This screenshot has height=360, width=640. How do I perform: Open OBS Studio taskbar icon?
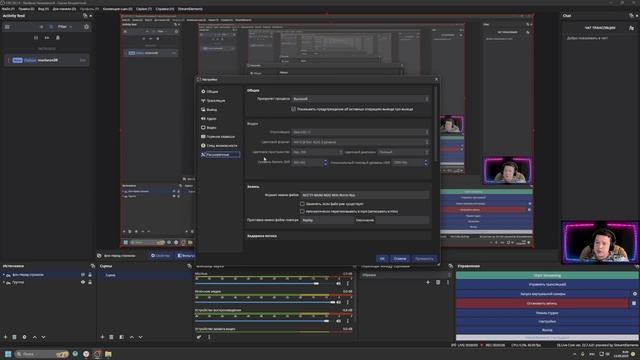[x=97, y=354]
